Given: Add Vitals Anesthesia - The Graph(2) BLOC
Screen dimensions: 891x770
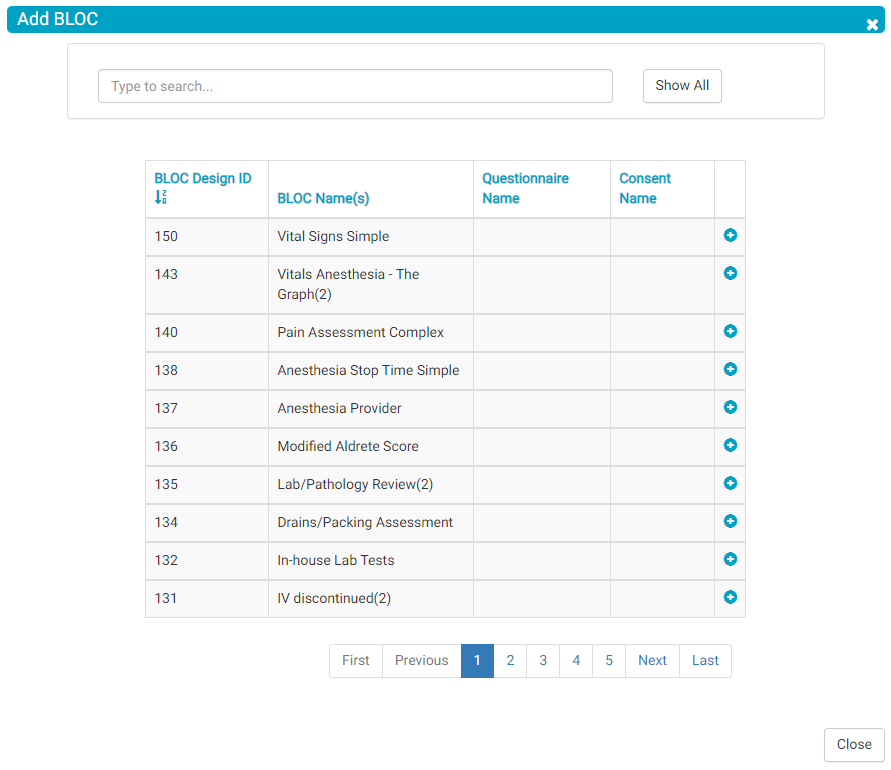Looking at the screenshot, I should (730, 273).
